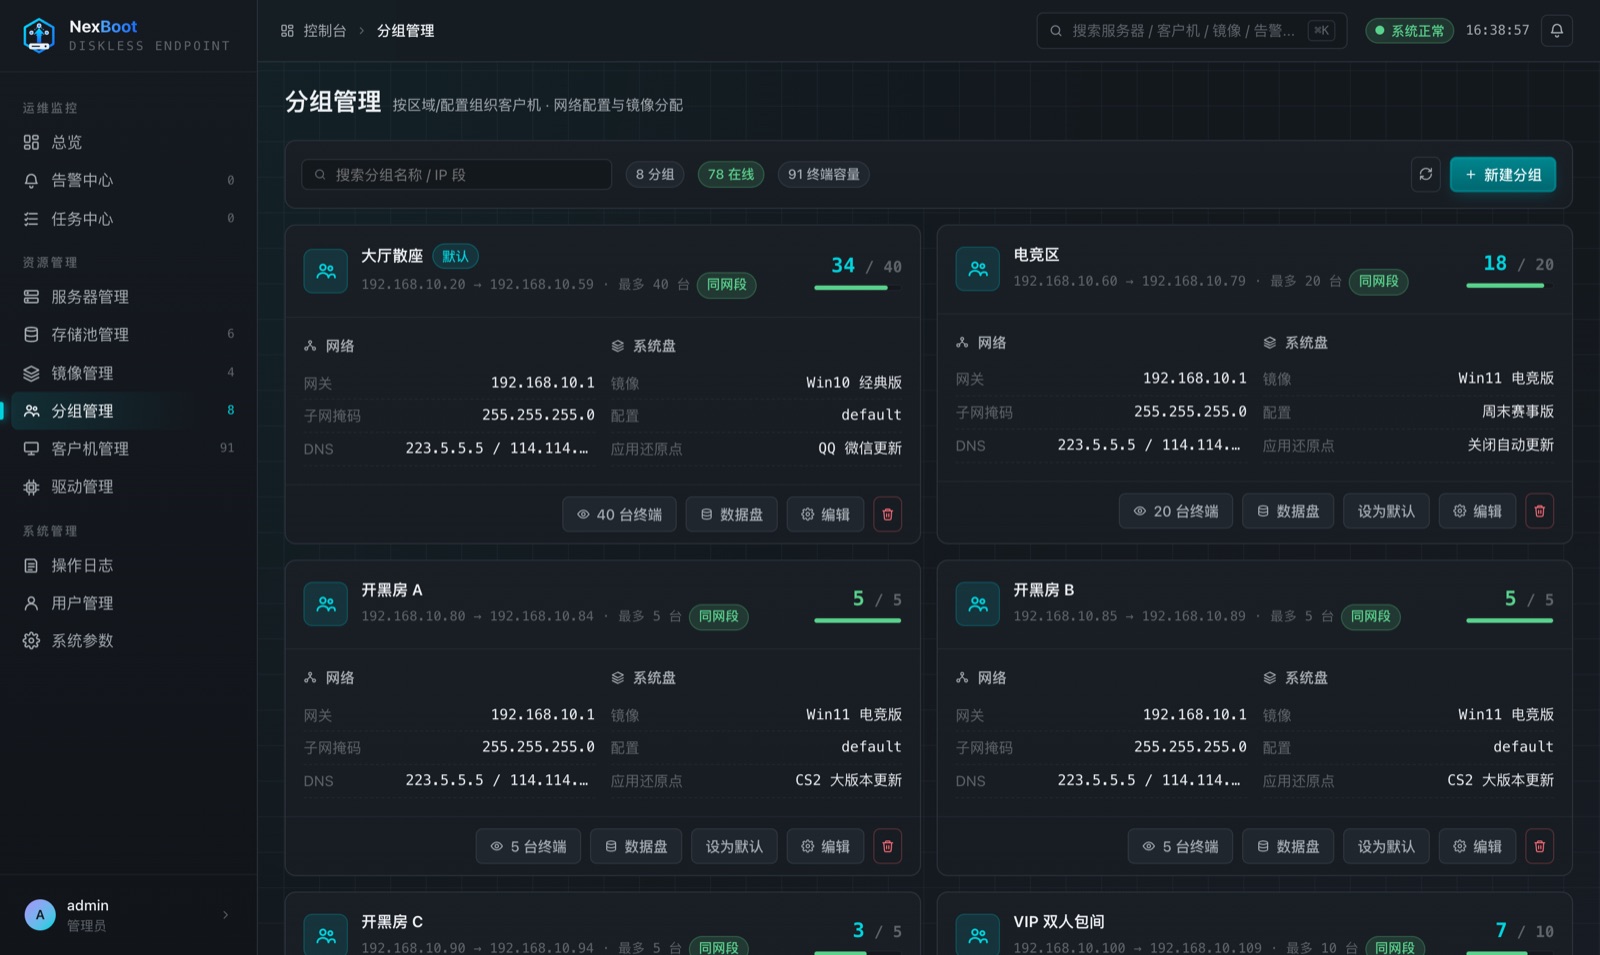View the 40 台终端 list with eye icon
This screenshot has height=955, width=1600.
pos(619,514)
